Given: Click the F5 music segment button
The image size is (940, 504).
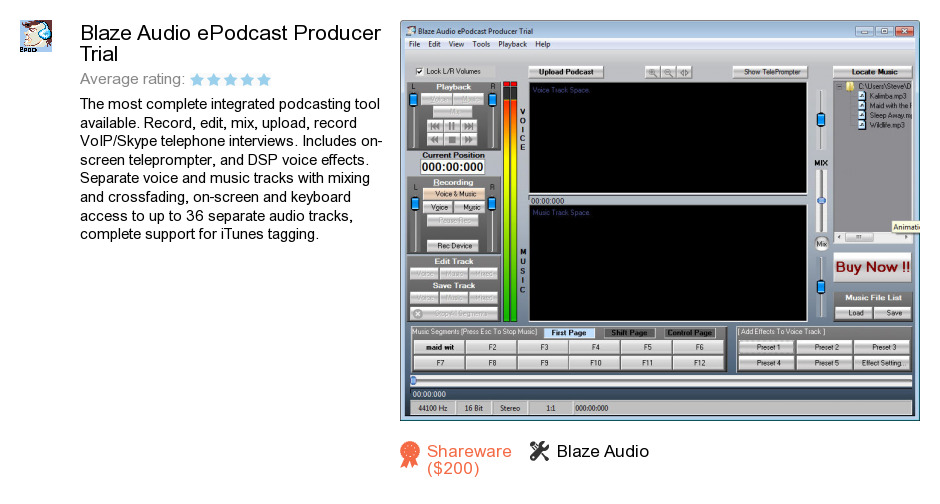Looking at the screenshot, I should click(647, 347).
